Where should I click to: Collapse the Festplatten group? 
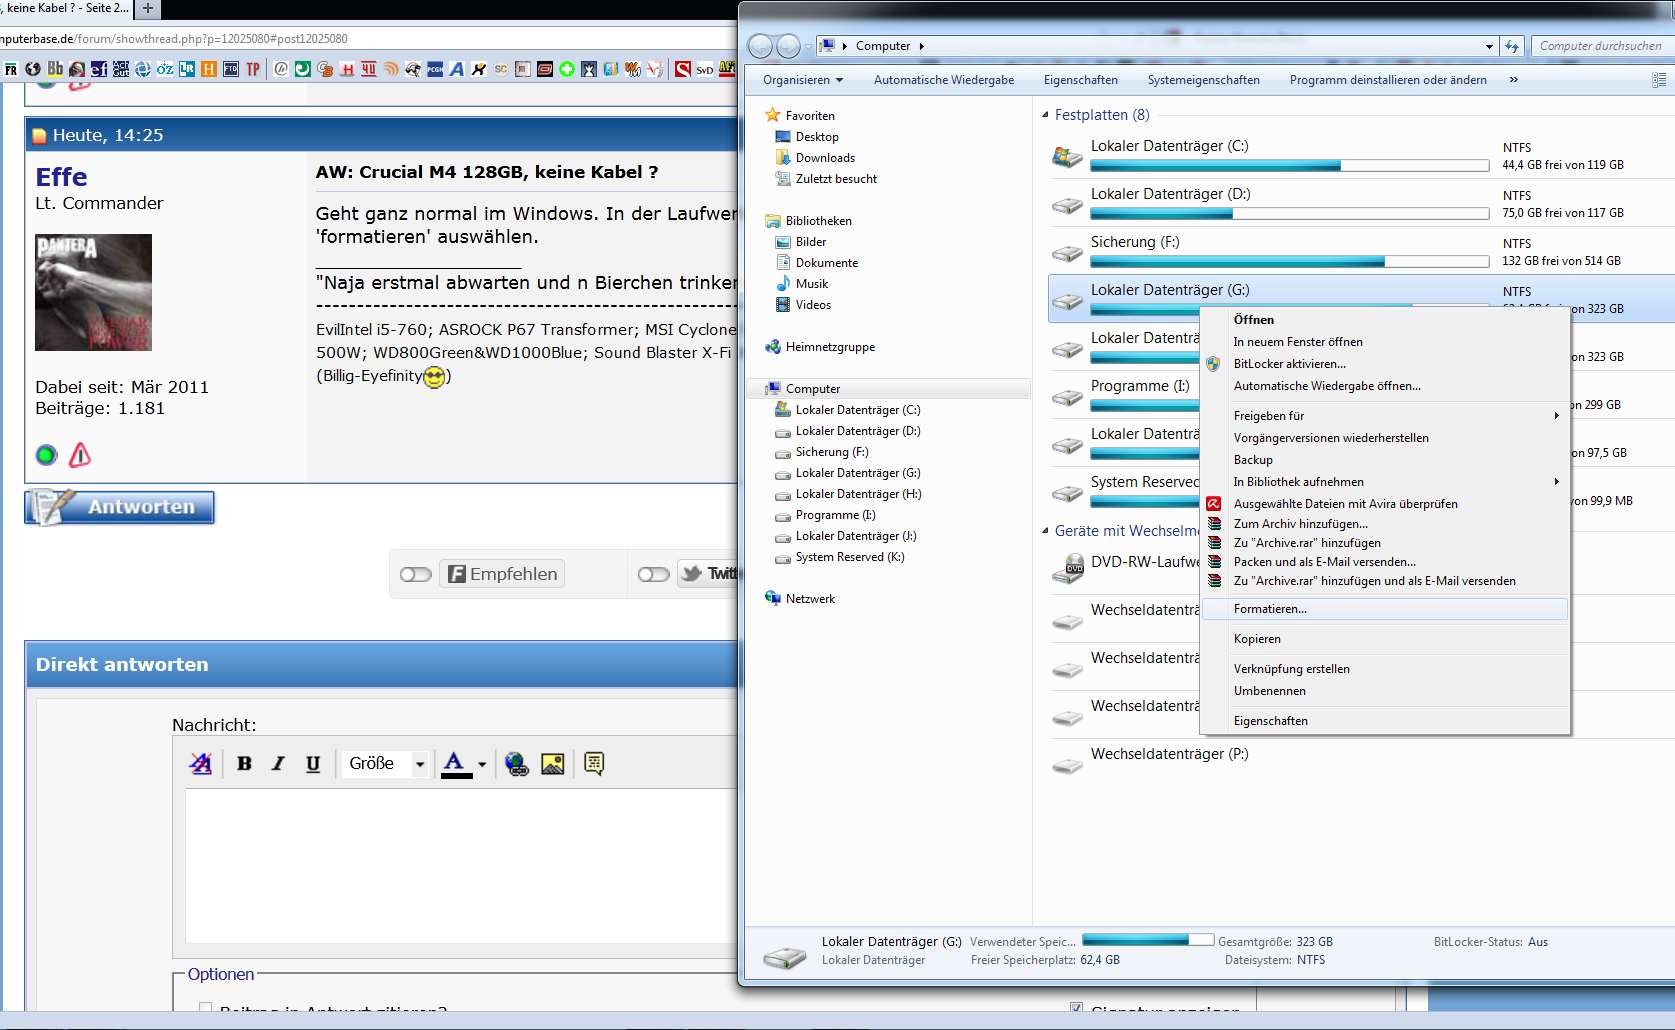click(x=1045, y=115)
